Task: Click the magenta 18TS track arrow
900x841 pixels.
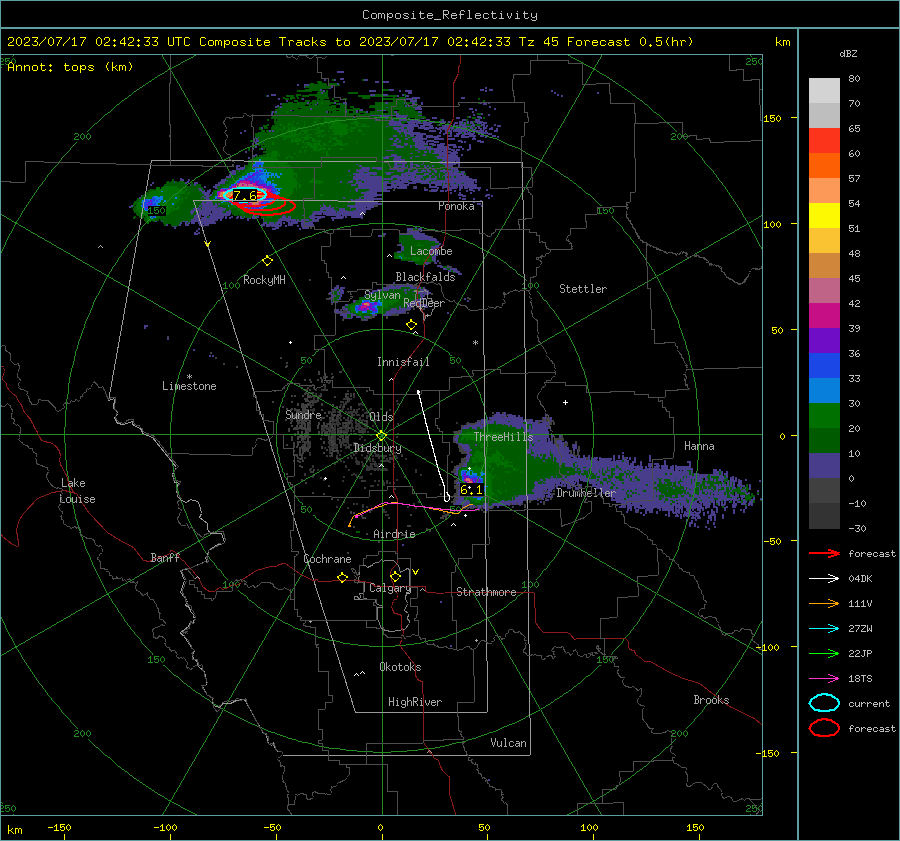Action: (824, 679)
